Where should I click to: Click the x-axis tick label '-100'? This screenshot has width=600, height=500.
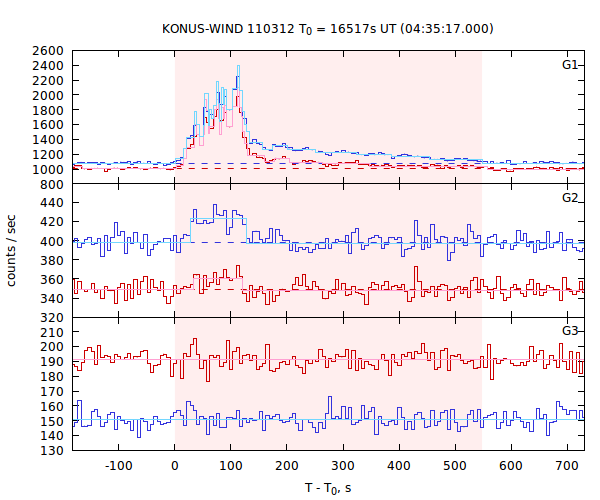(118, 466)
